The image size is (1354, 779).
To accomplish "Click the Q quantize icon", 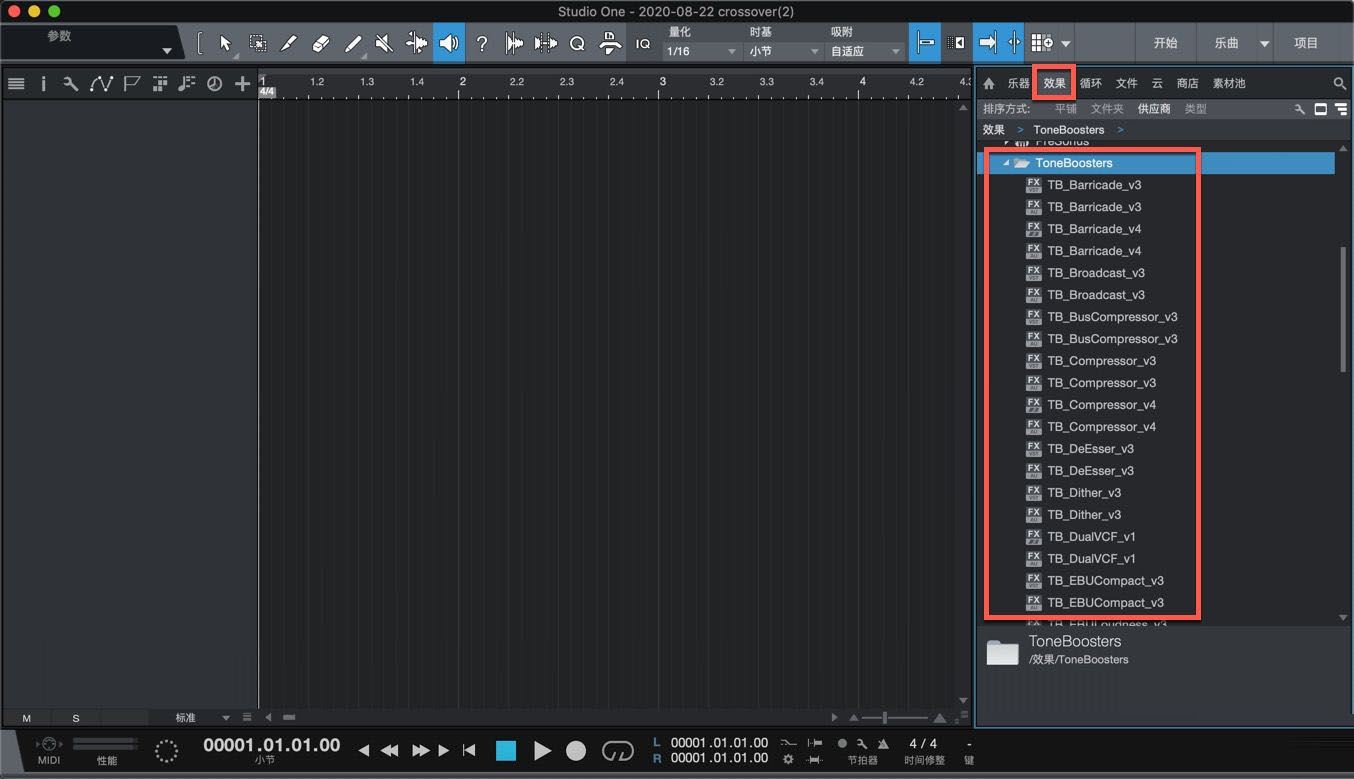I will coord(577,43).
